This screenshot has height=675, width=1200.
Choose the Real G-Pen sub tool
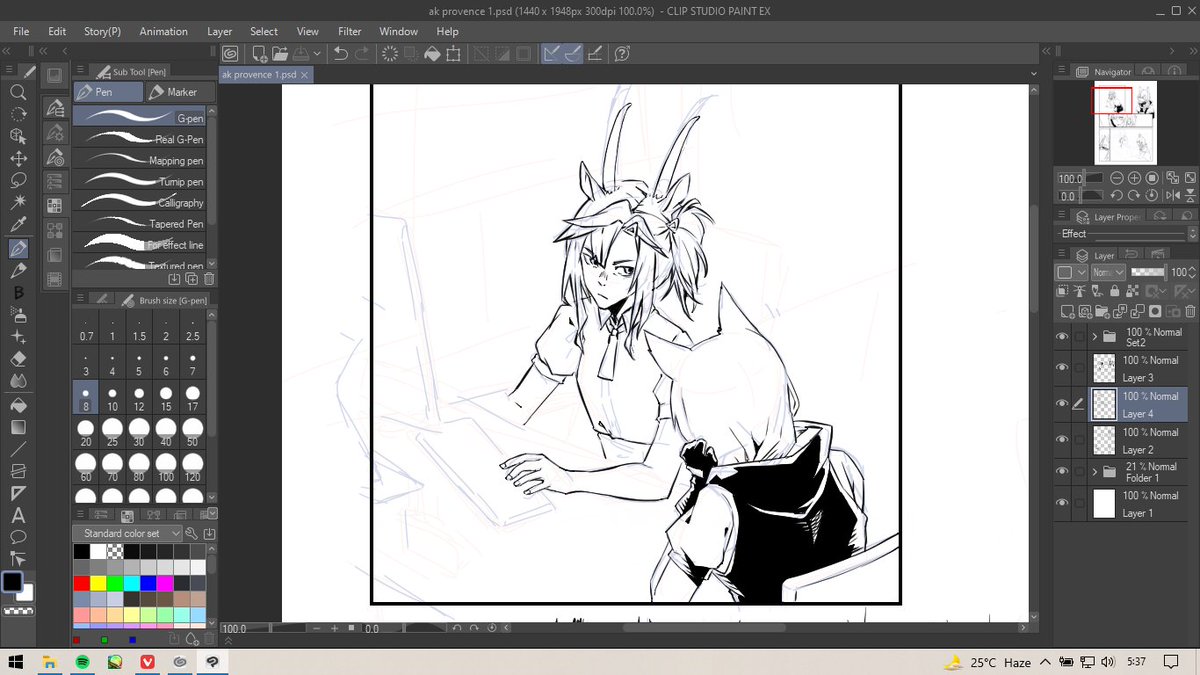[x=140, y=139]
